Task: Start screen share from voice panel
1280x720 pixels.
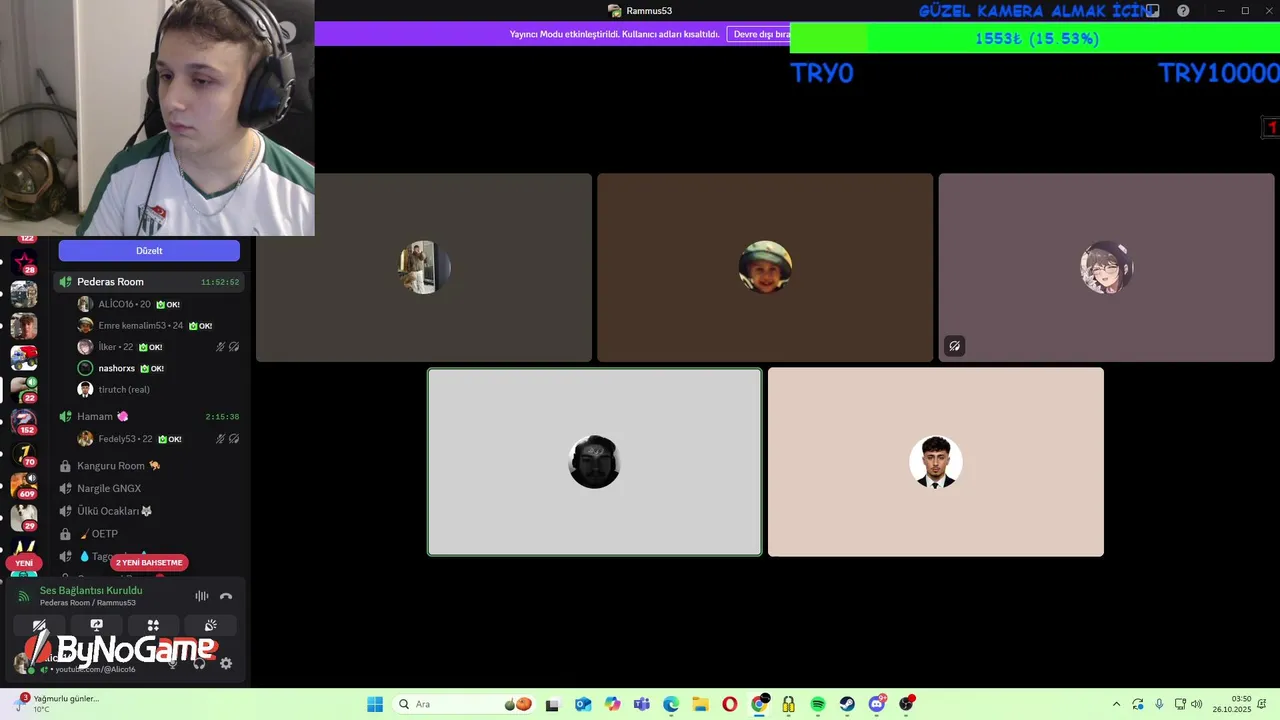Action: 96,626
